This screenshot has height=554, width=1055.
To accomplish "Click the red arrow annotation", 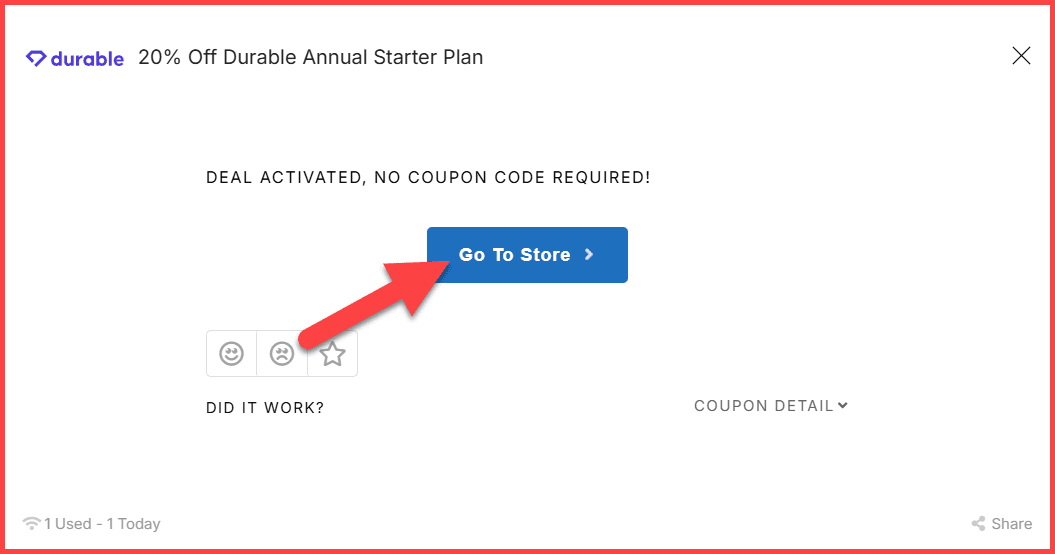I will pyautogui.click(x=372, y=301).
